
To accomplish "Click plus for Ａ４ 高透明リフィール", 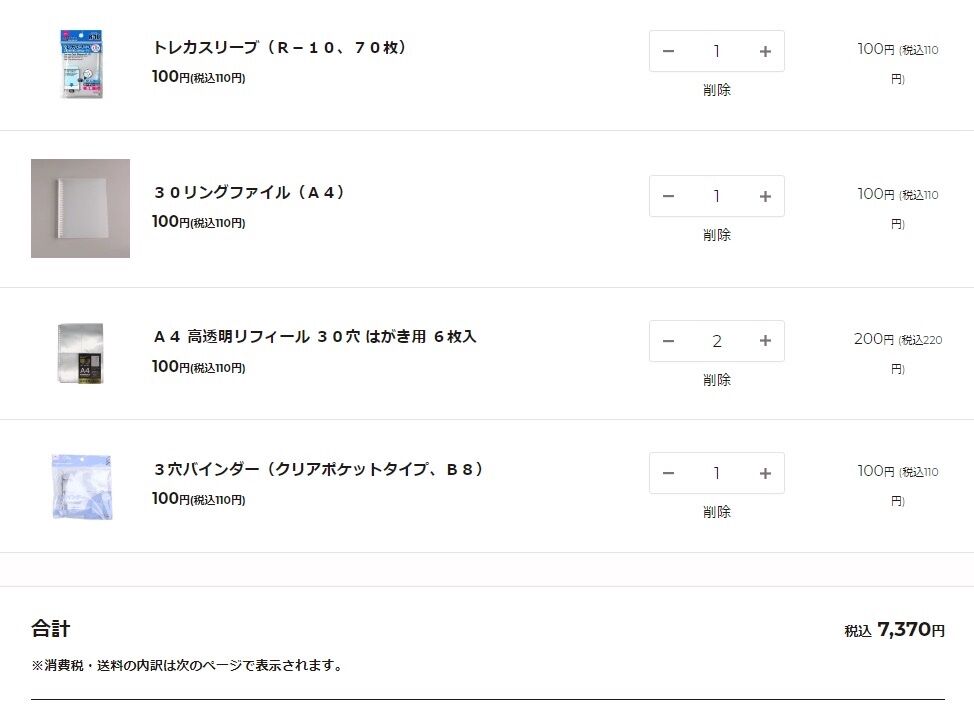I will [x=765, y=341].
